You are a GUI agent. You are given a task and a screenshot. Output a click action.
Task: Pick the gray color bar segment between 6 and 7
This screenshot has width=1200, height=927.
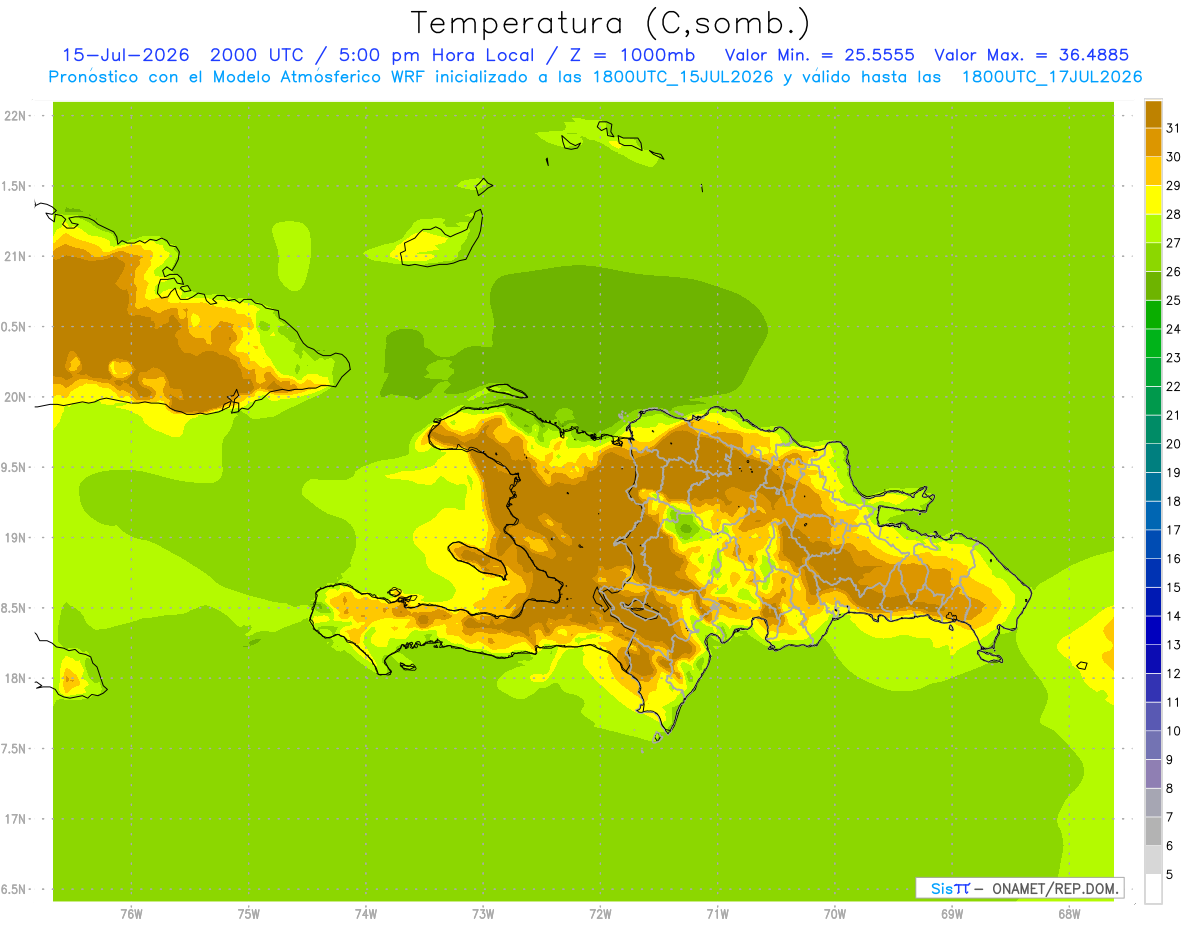(1153, 831)
